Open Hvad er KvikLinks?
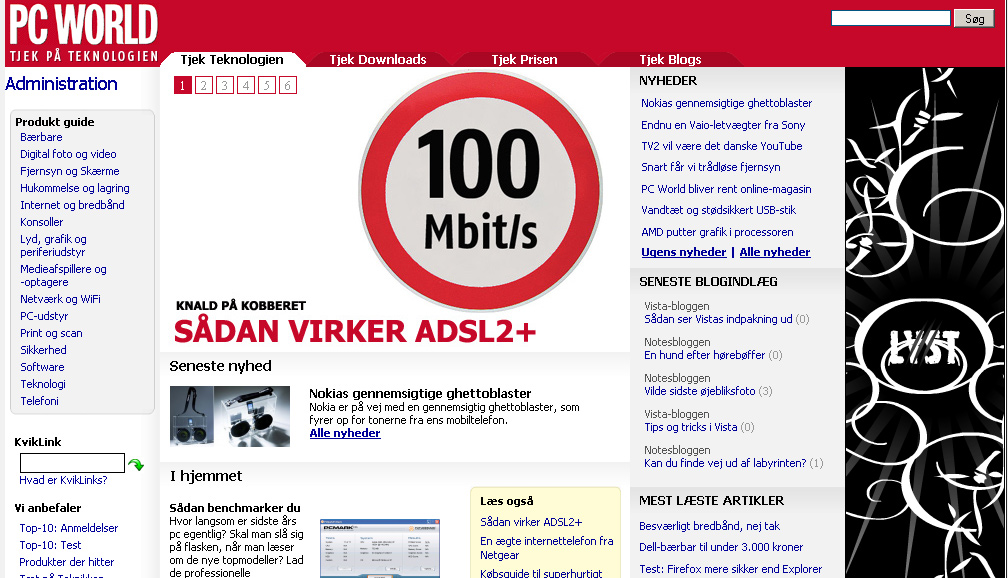The image size is (1008, 578). 64,481
